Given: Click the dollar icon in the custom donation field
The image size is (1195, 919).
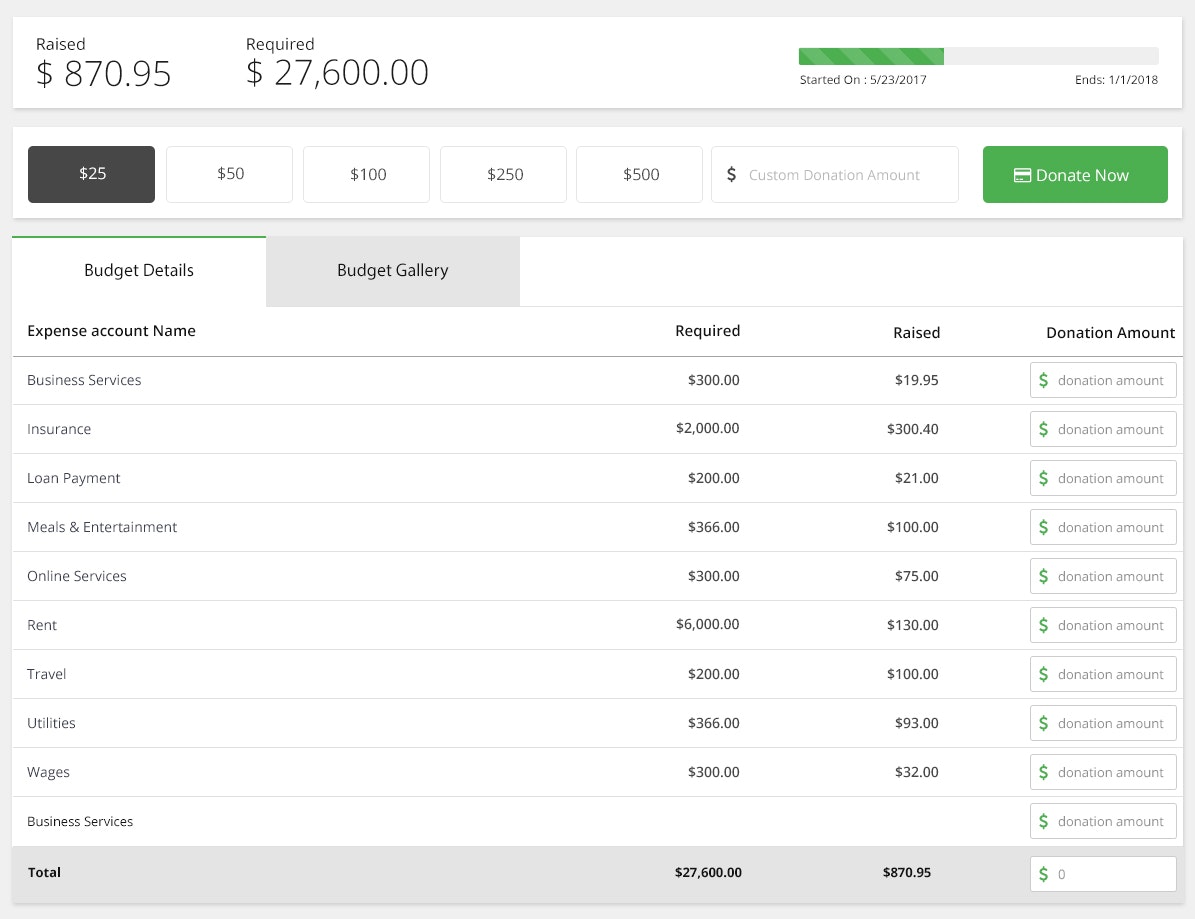Looking at the screenshot, I should click(732, 175).
